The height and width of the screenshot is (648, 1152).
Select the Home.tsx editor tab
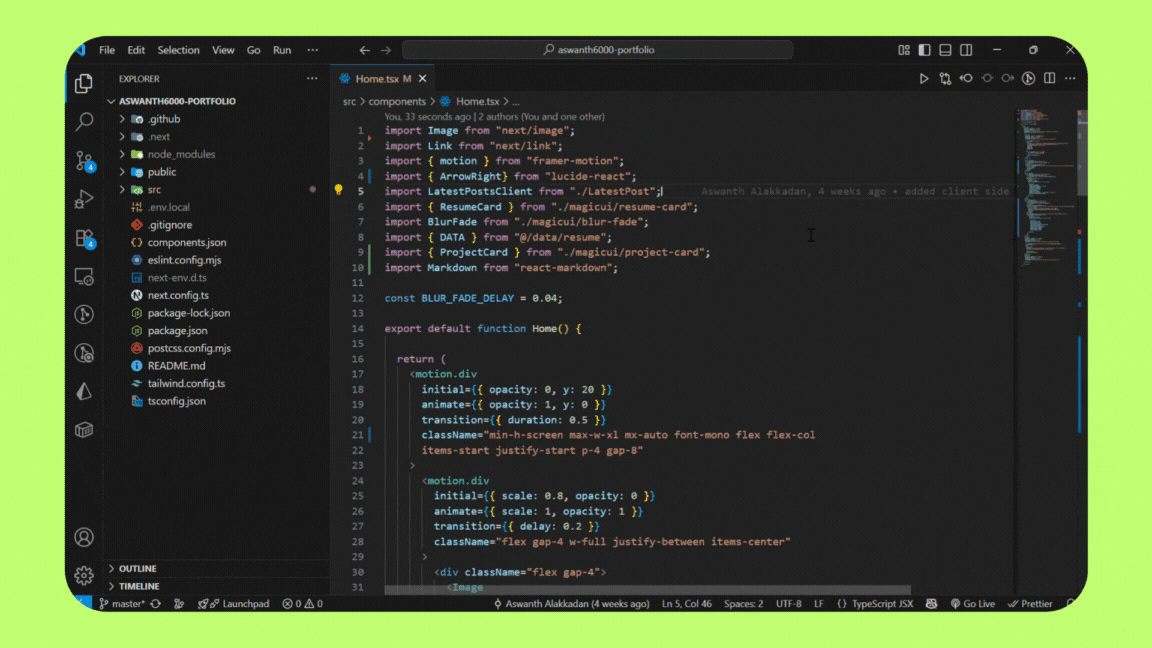376,78
